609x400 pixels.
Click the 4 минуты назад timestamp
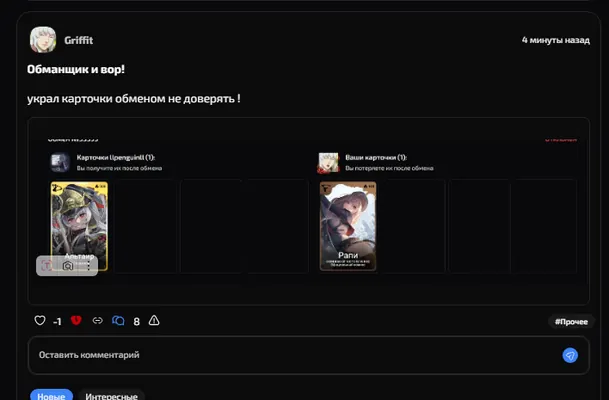555,40
